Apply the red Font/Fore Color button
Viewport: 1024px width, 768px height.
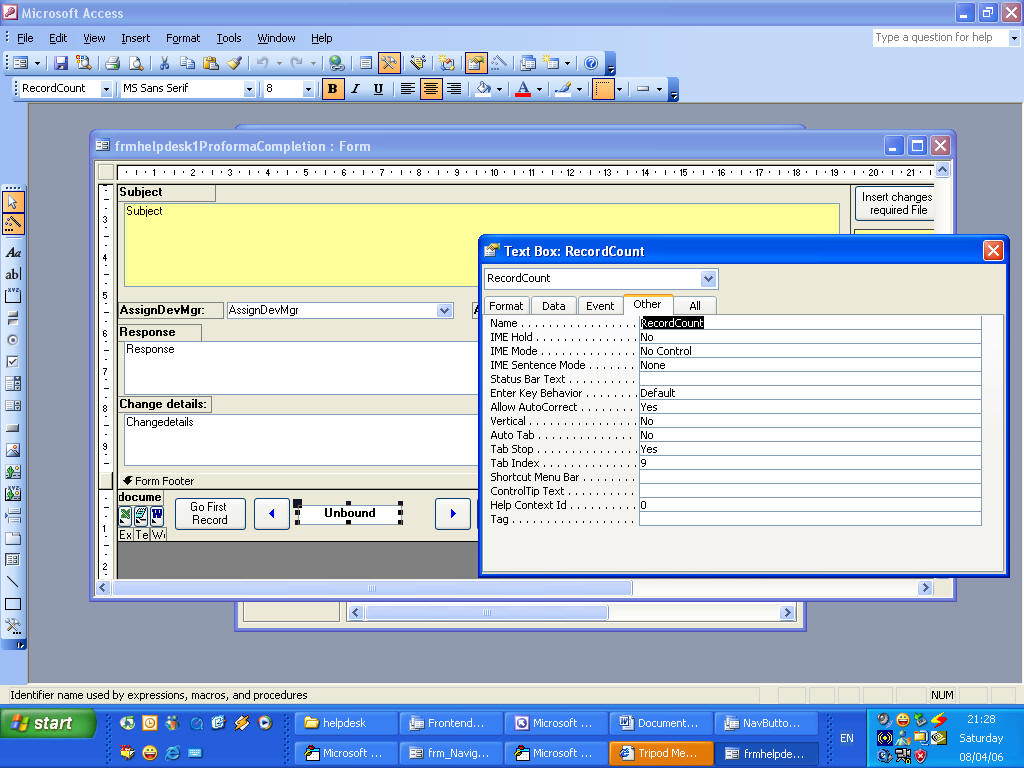(523, 89)
